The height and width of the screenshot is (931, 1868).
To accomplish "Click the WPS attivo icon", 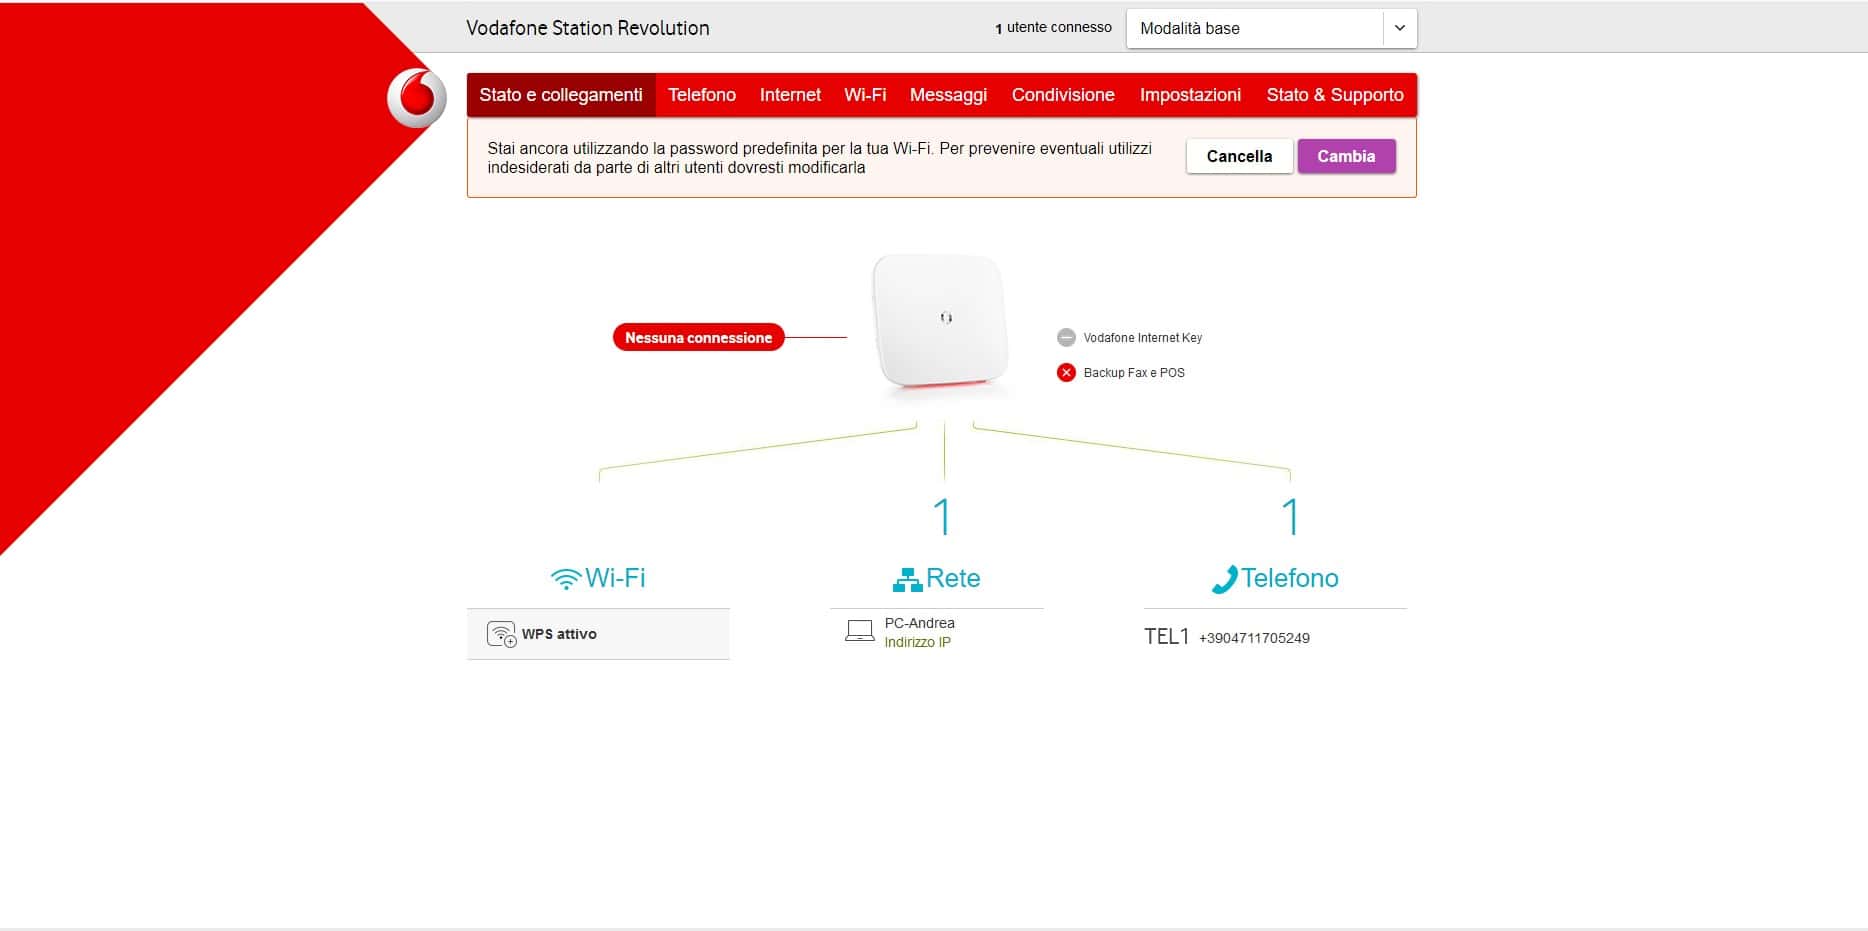I will coord(501,633).
